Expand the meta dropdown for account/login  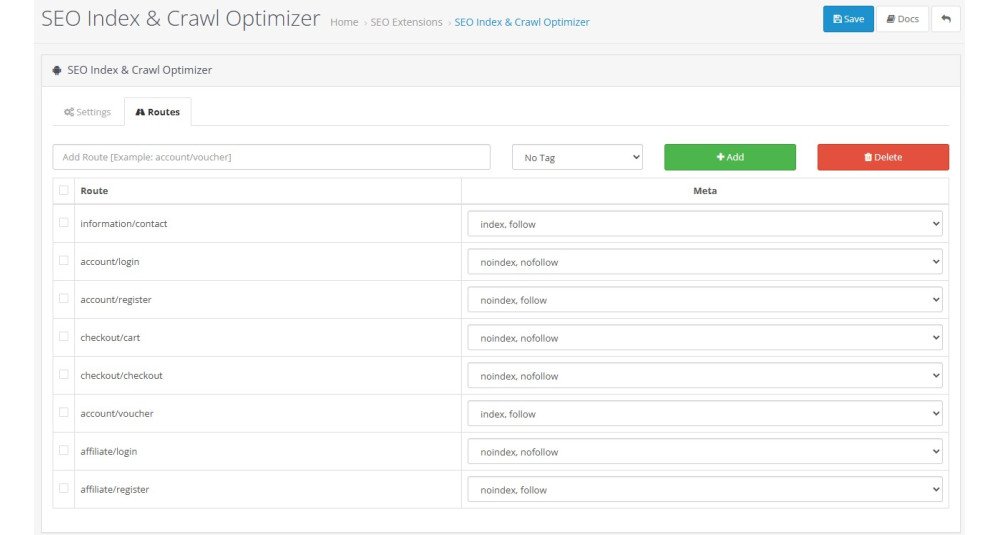pos(705,262)
